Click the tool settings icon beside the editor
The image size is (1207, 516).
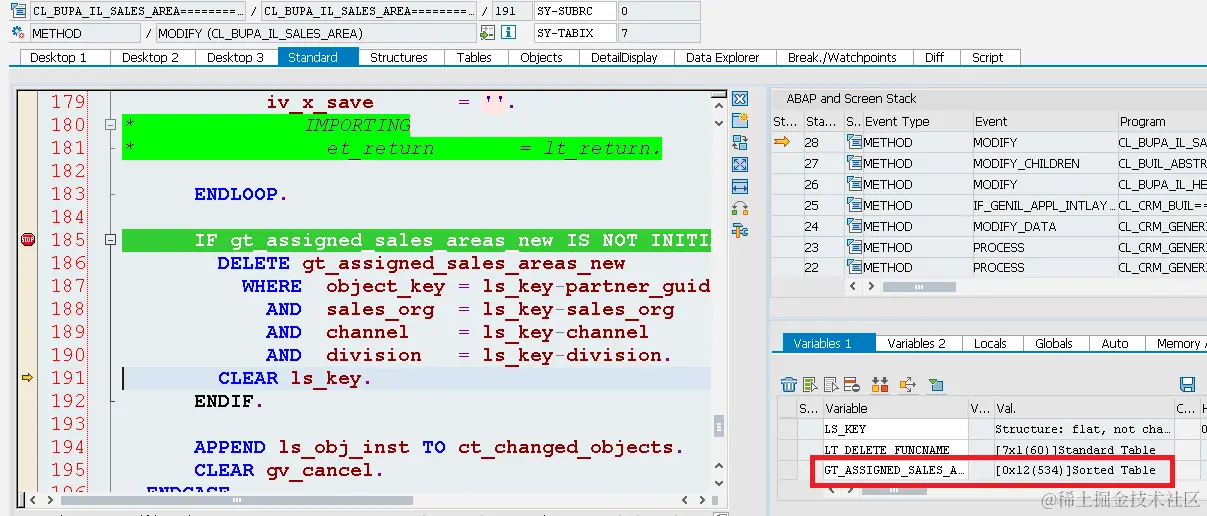(x=740, y=231)
